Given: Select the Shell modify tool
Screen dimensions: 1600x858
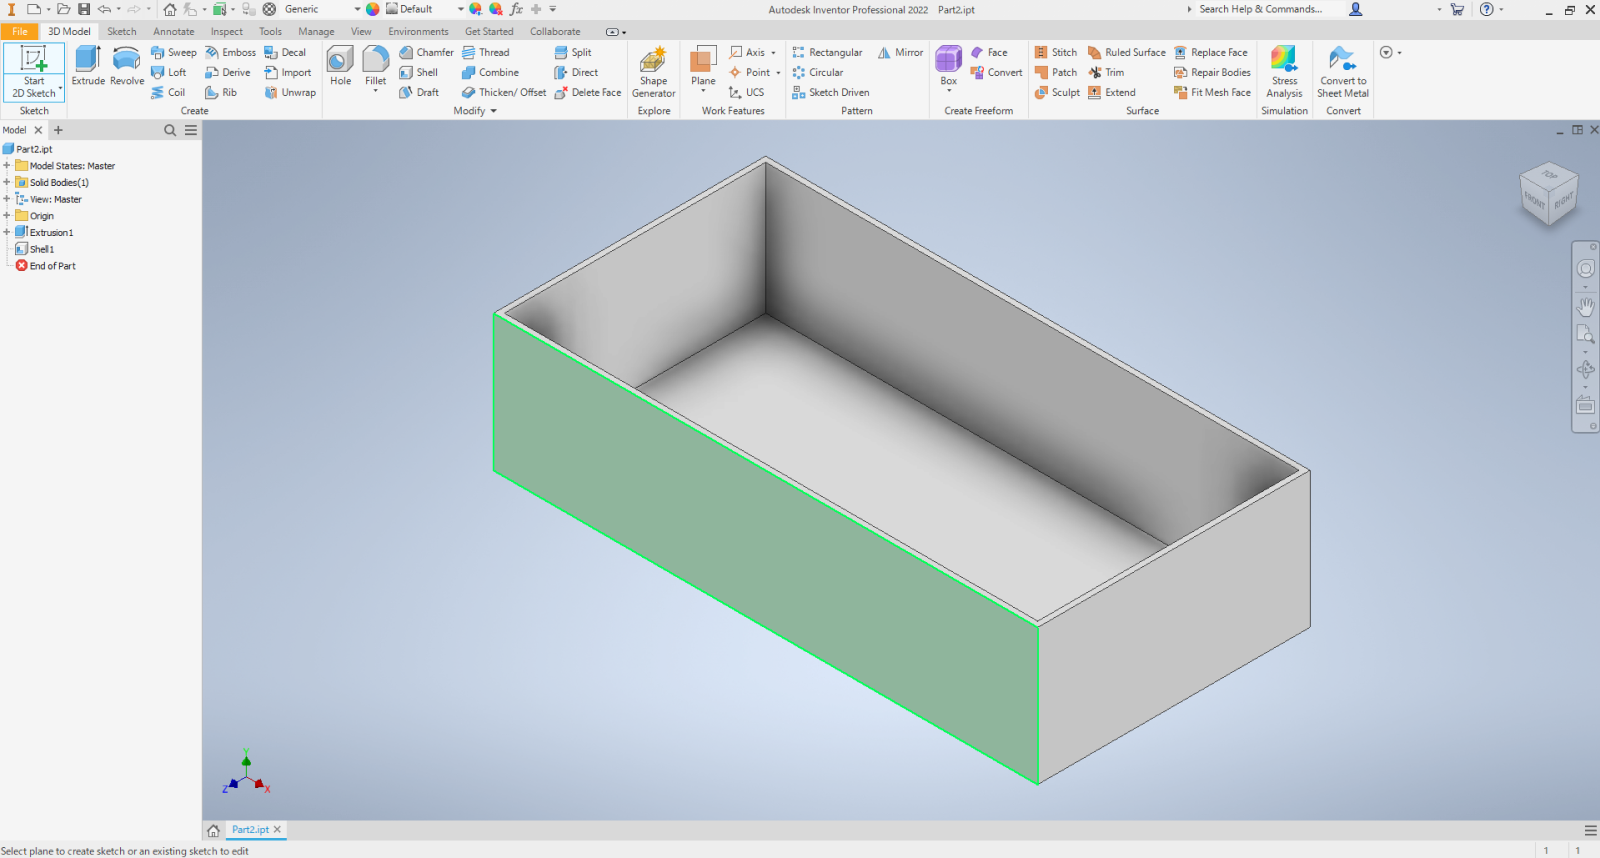Looking at the screenshot, I should click(419, 73).
